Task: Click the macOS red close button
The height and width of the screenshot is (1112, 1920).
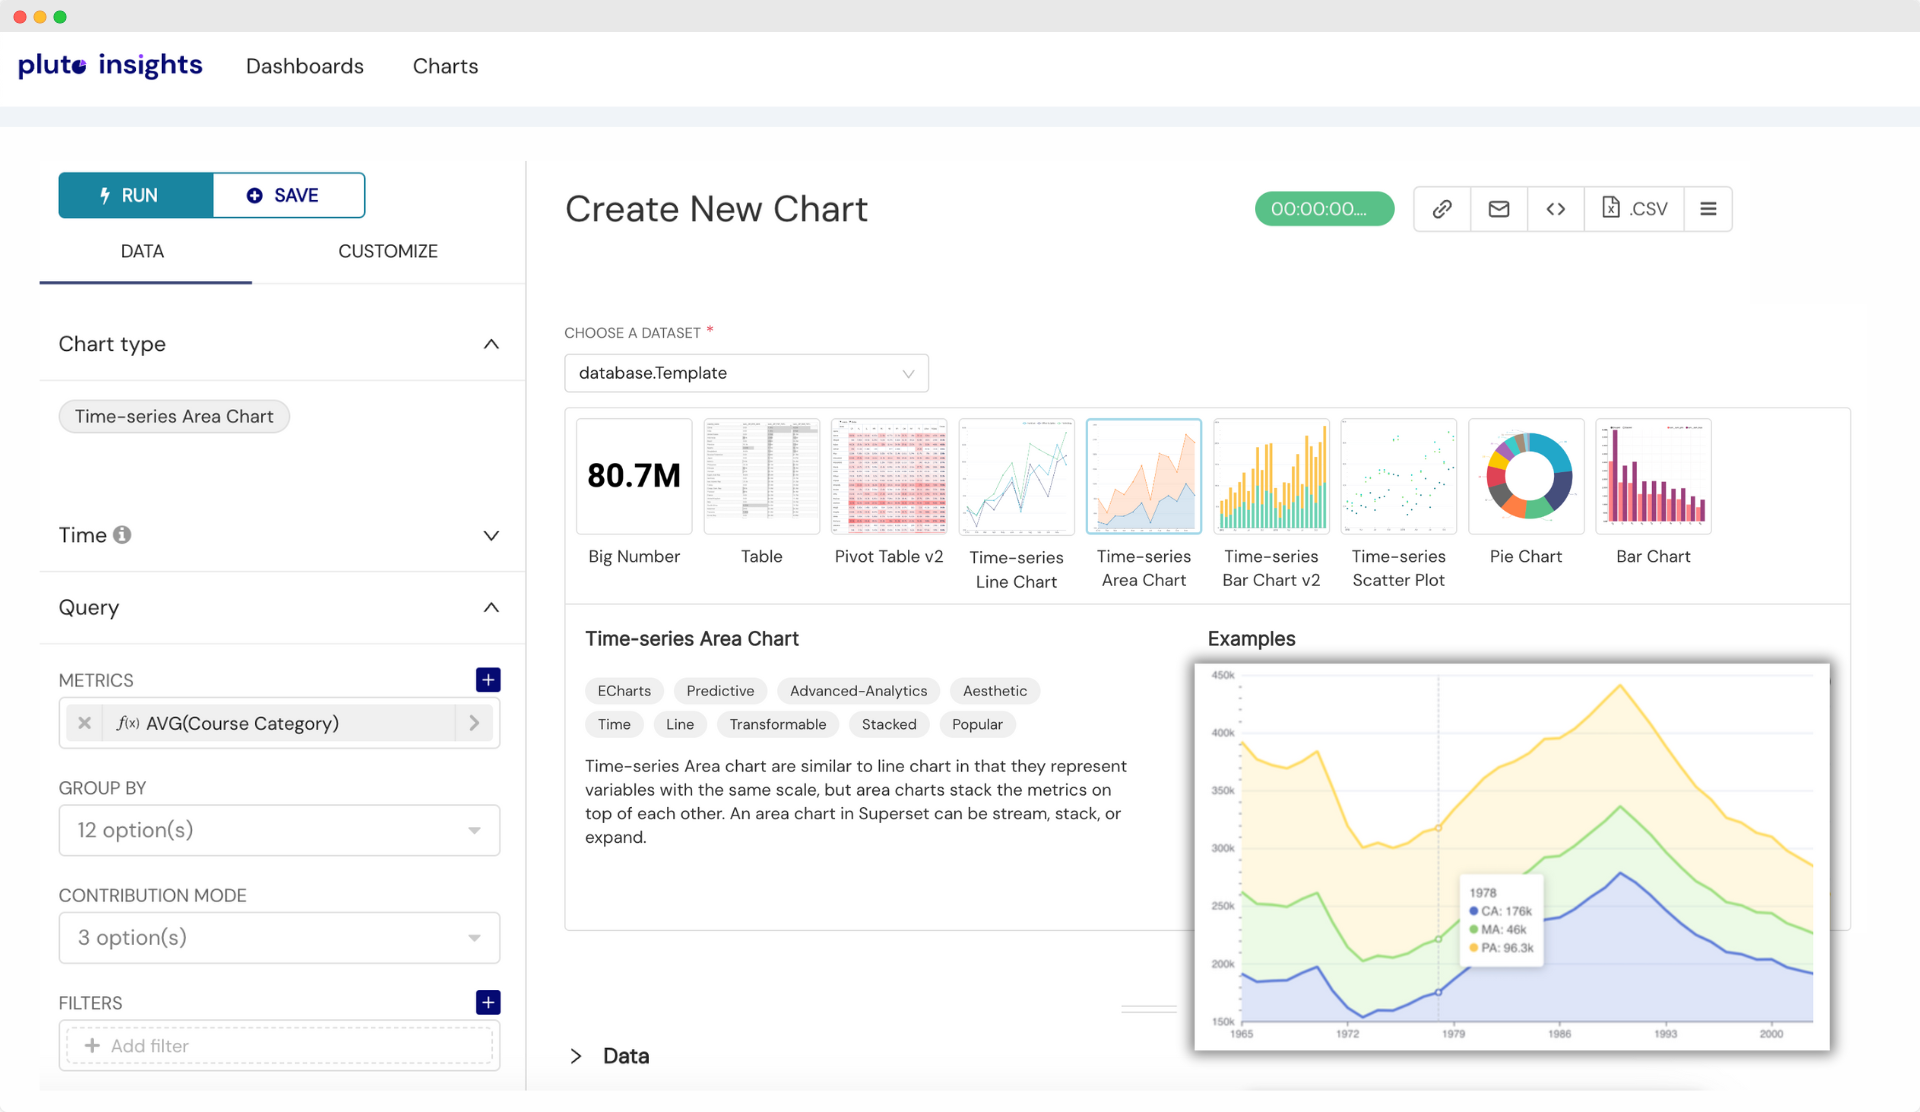Action: tap(20, 17)
